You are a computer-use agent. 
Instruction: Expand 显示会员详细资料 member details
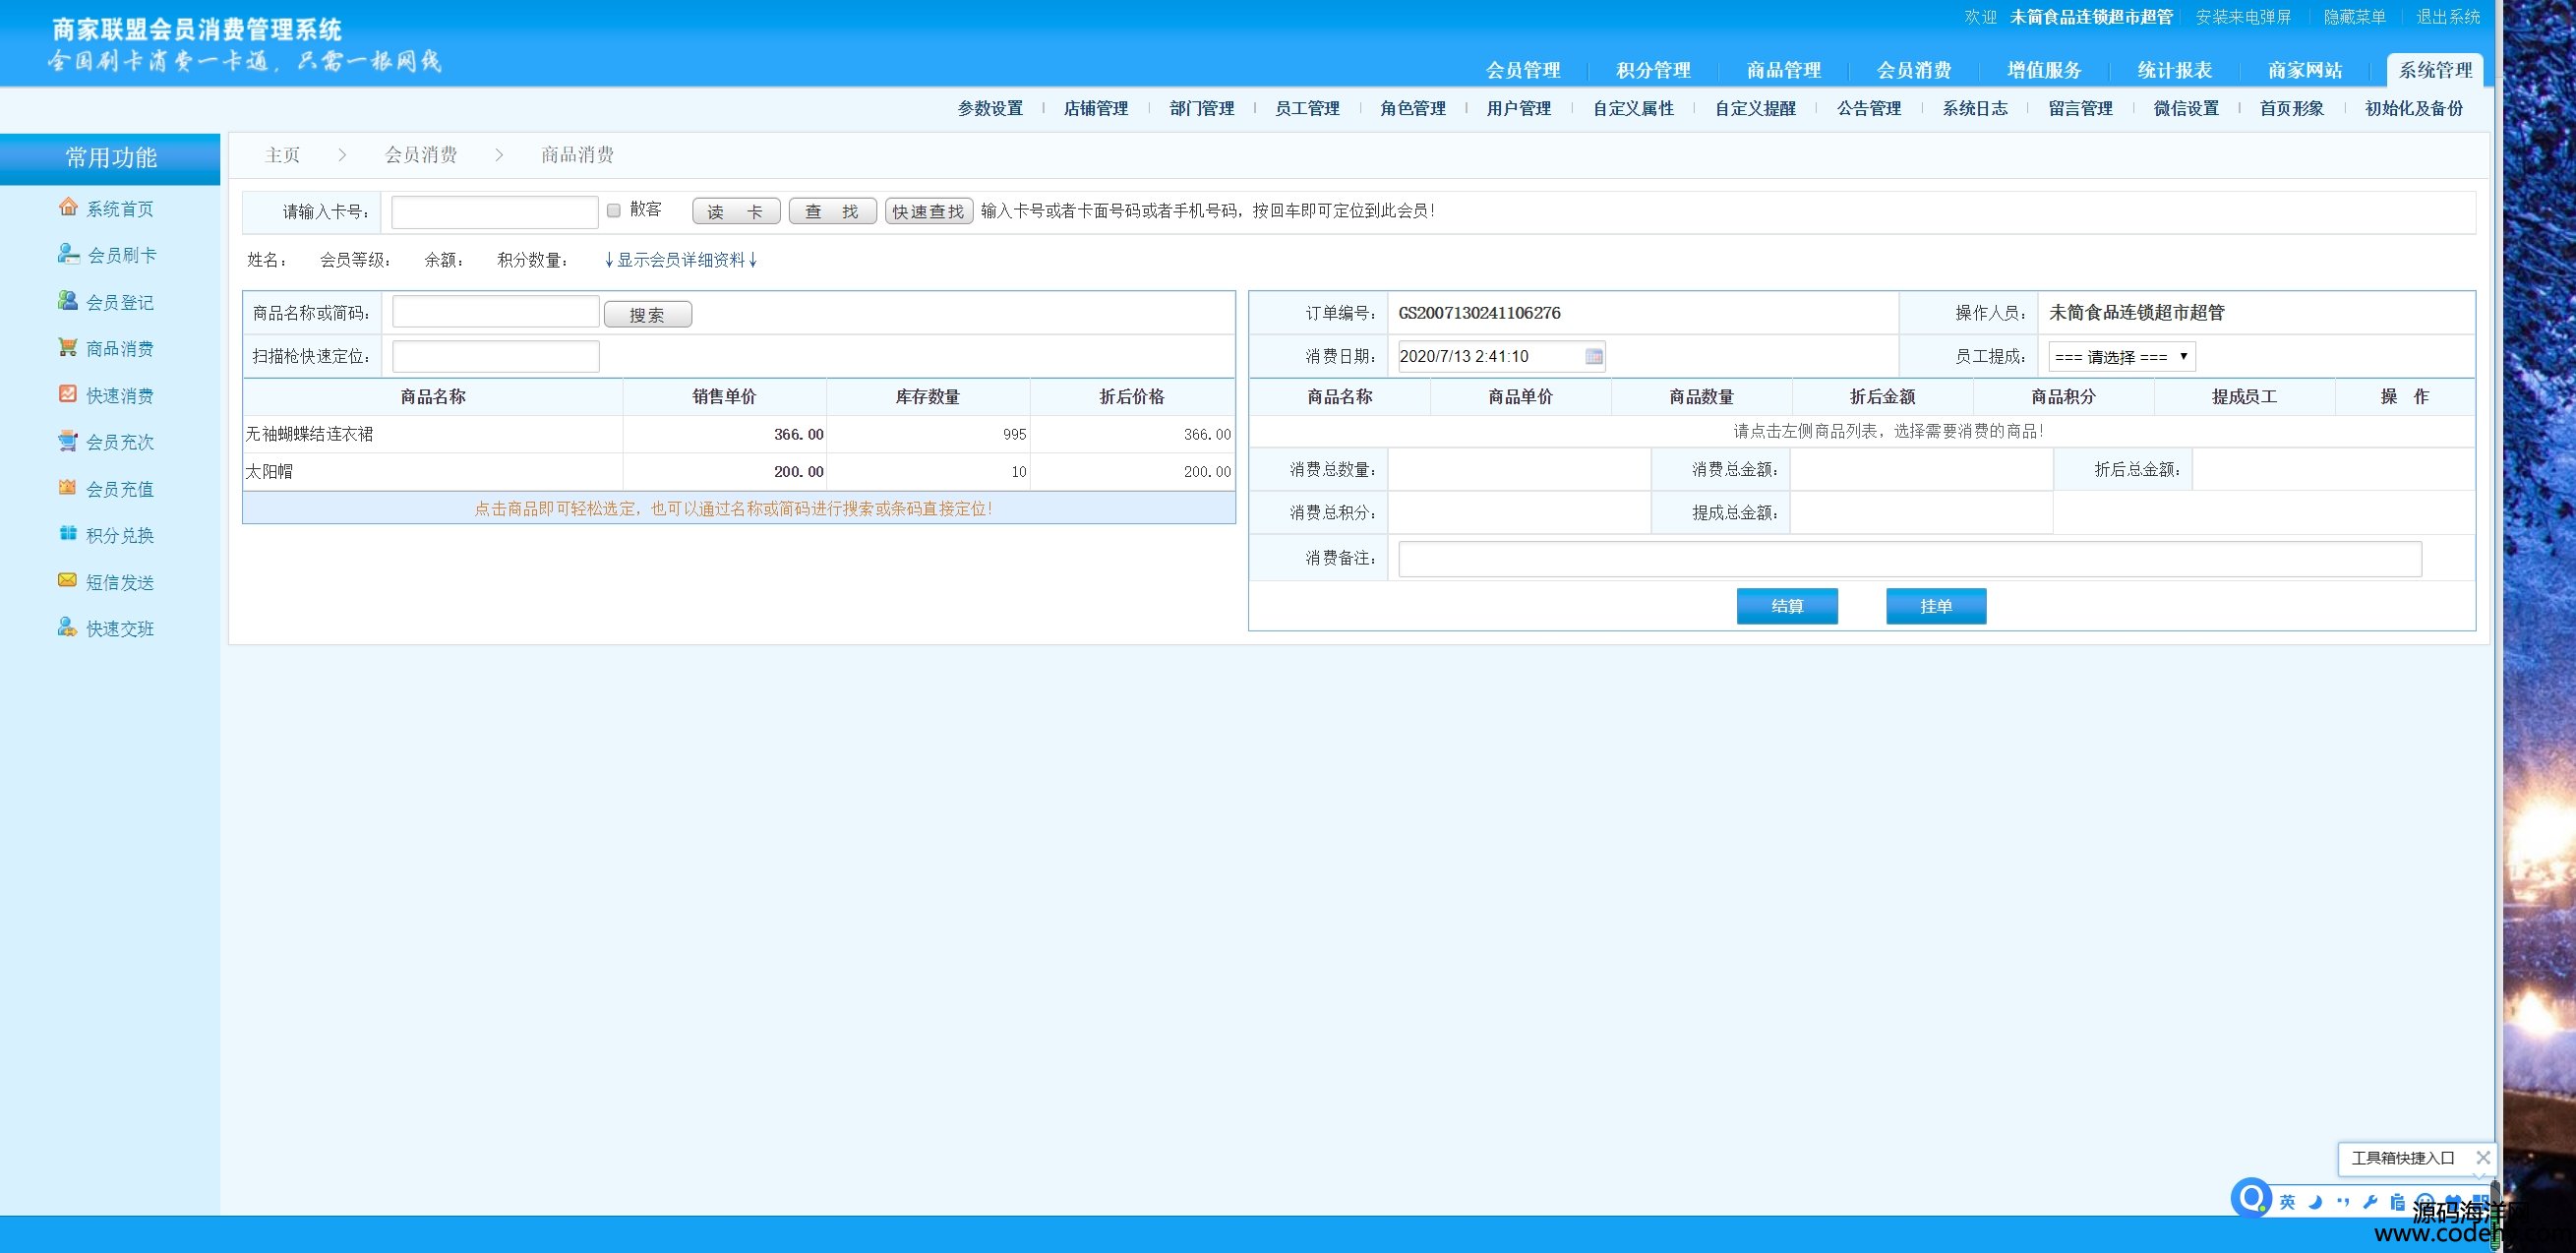(x=680, y=260)
